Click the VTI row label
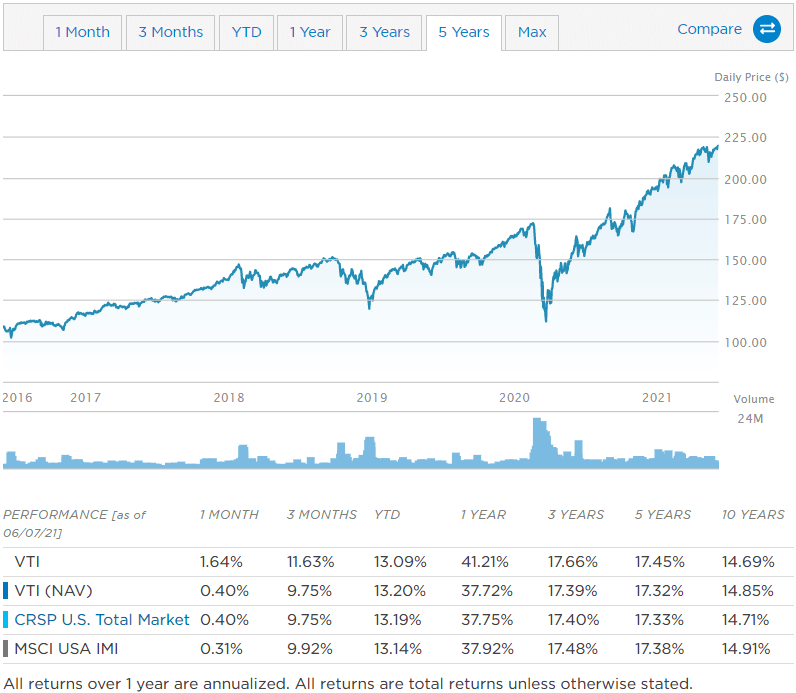 pos(27,562)
